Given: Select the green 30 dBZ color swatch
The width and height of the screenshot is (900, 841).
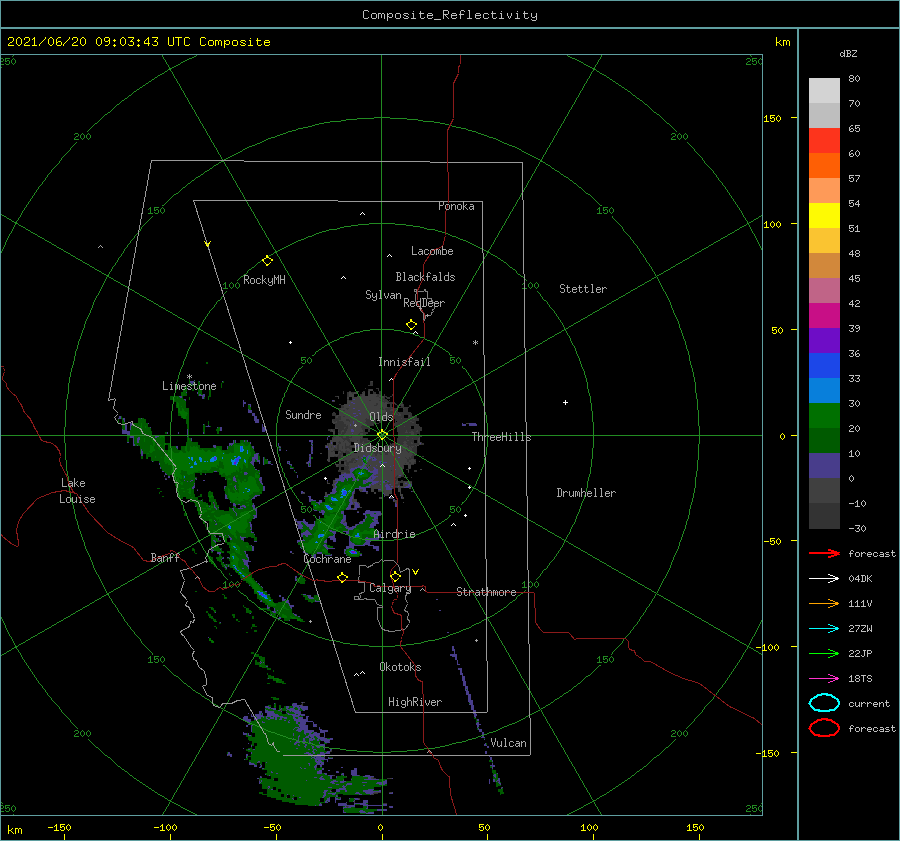Looking at the screenshot, I should (x=824, y=416).
